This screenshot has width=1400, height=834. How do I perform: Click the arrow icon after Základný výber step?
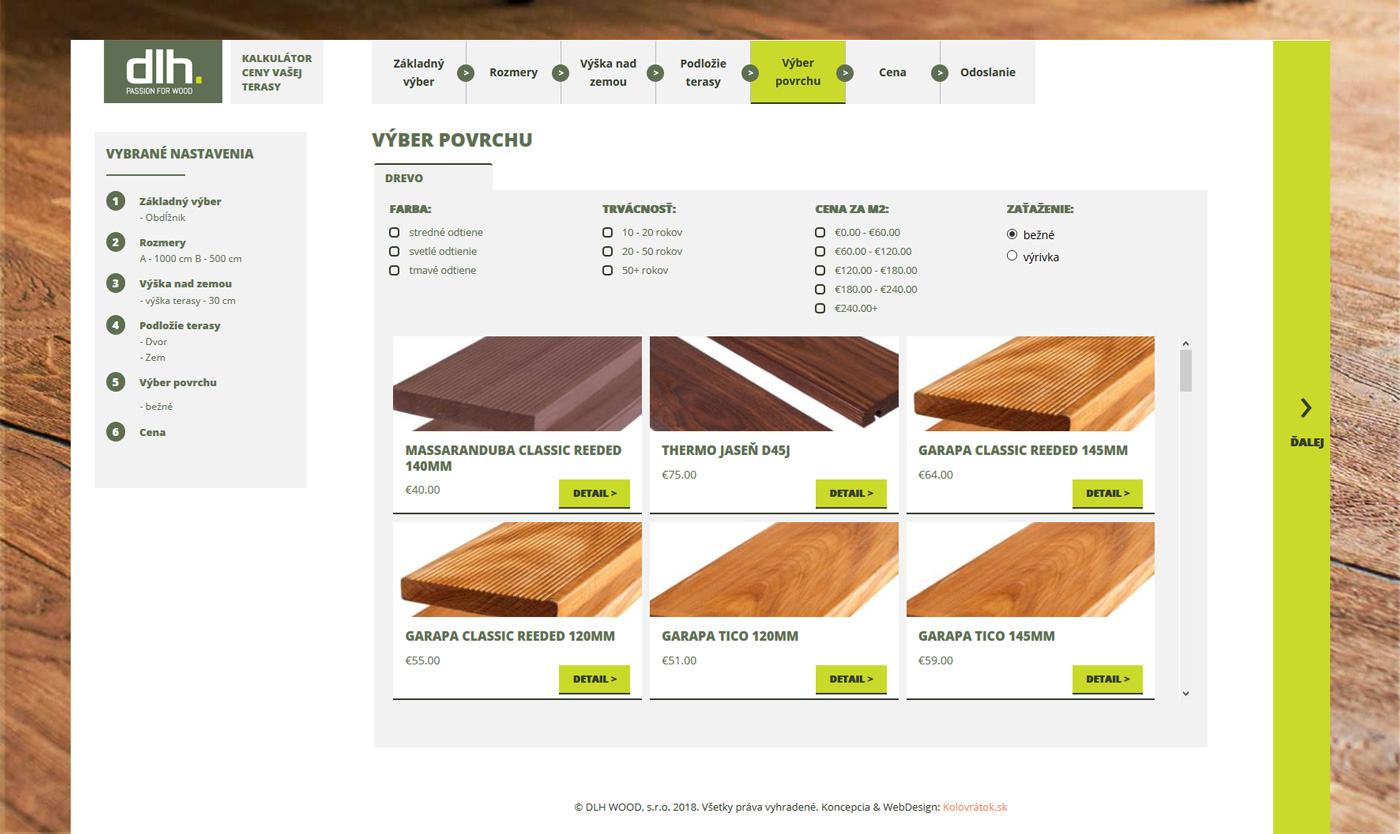point(466,72)
